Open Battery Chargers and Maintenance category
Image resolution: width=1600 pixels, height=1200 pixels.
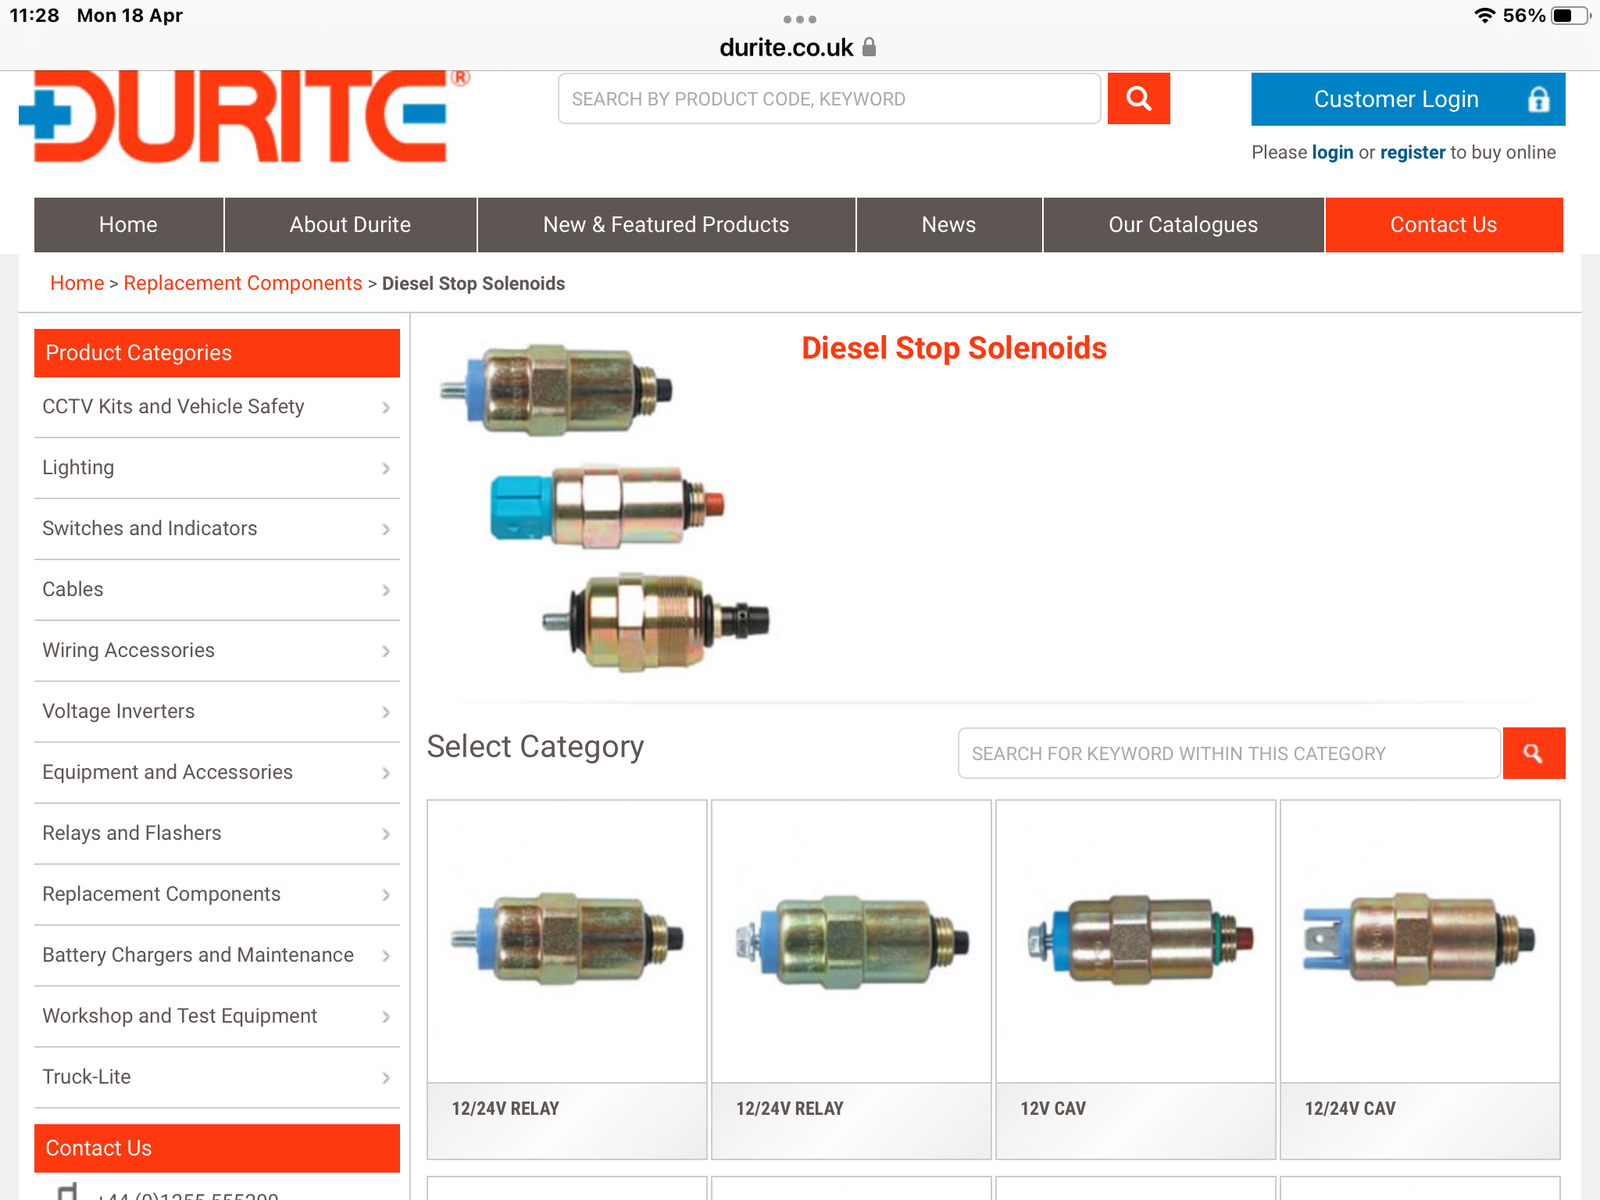[217, 955]
